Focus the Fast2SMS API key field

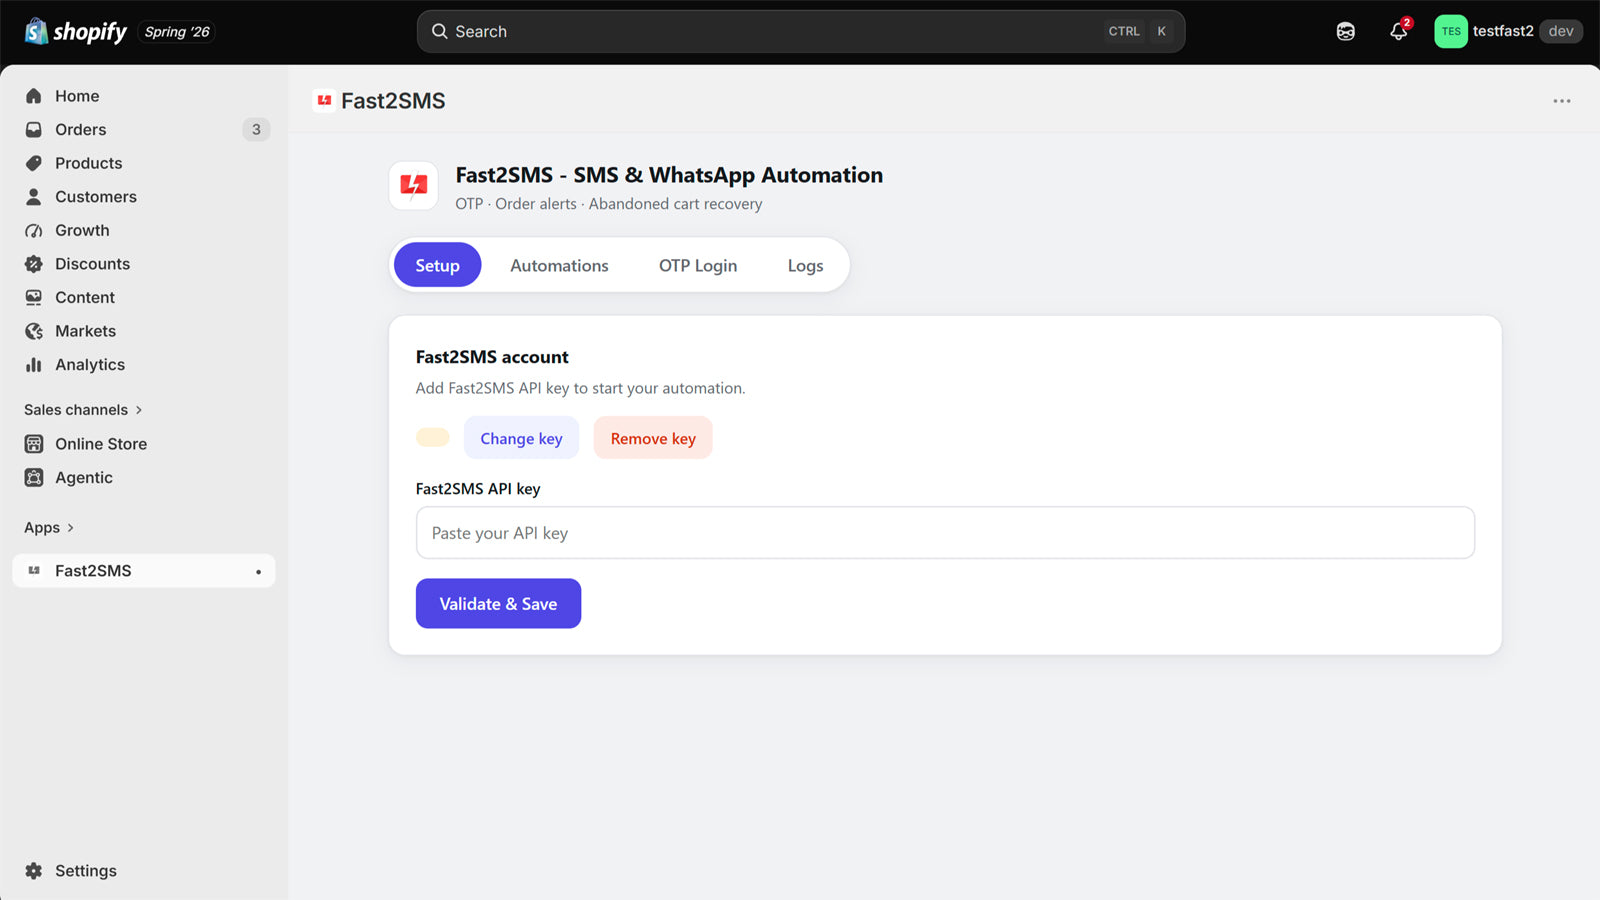coord(945,533)
